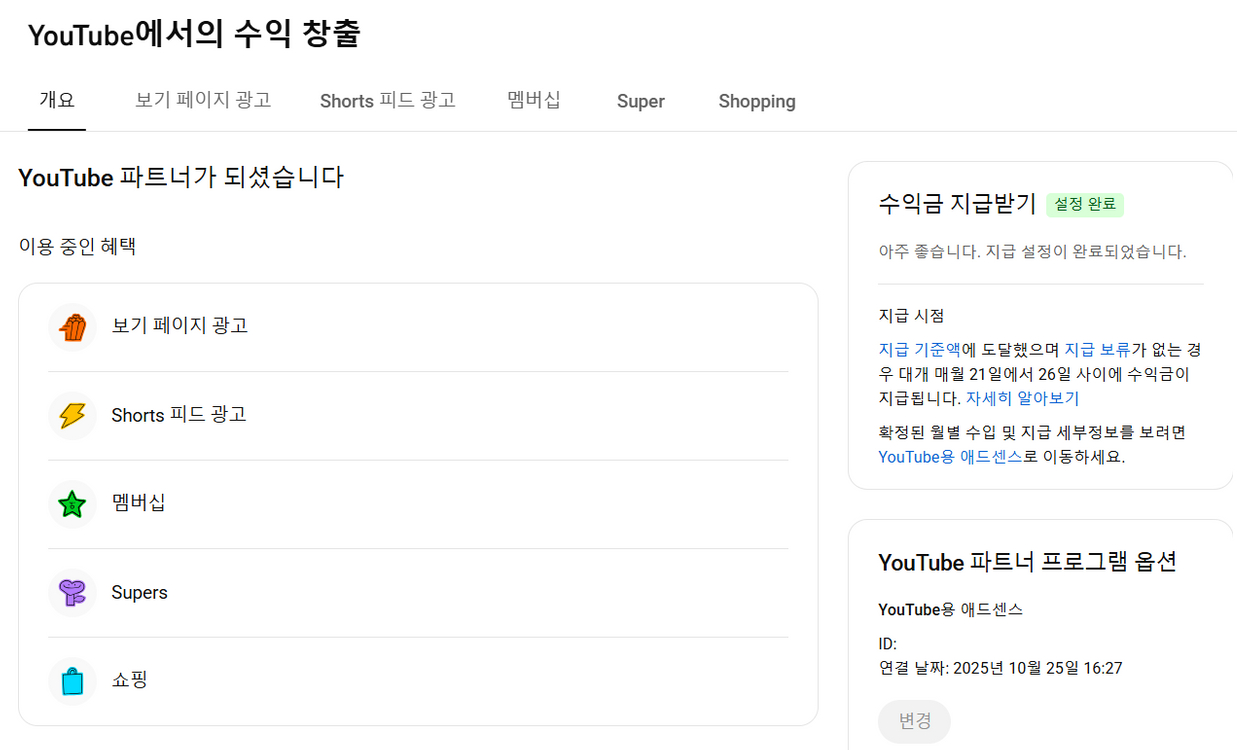The width and height of the screenshot is (1237, 750).
Task: Select the Super tab
Action: [x=640, y=101]
